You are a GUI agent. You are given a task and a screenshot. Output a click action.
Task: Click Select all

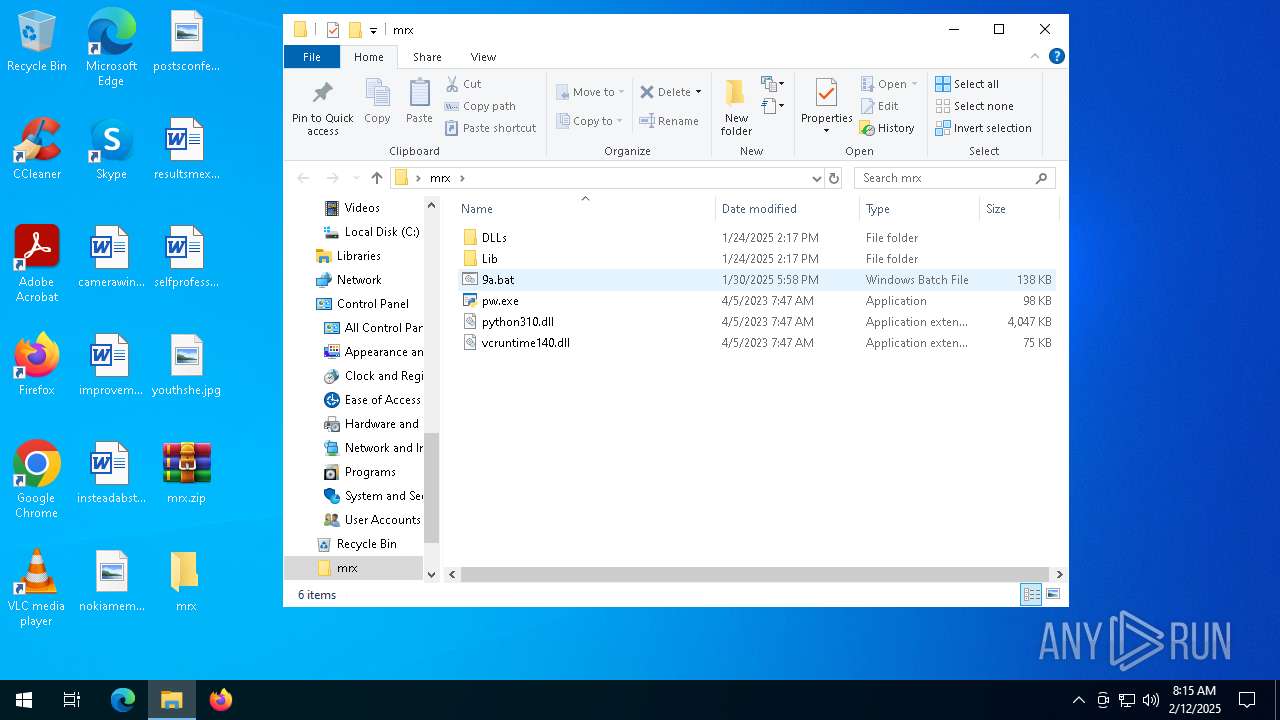click(967, 84)
